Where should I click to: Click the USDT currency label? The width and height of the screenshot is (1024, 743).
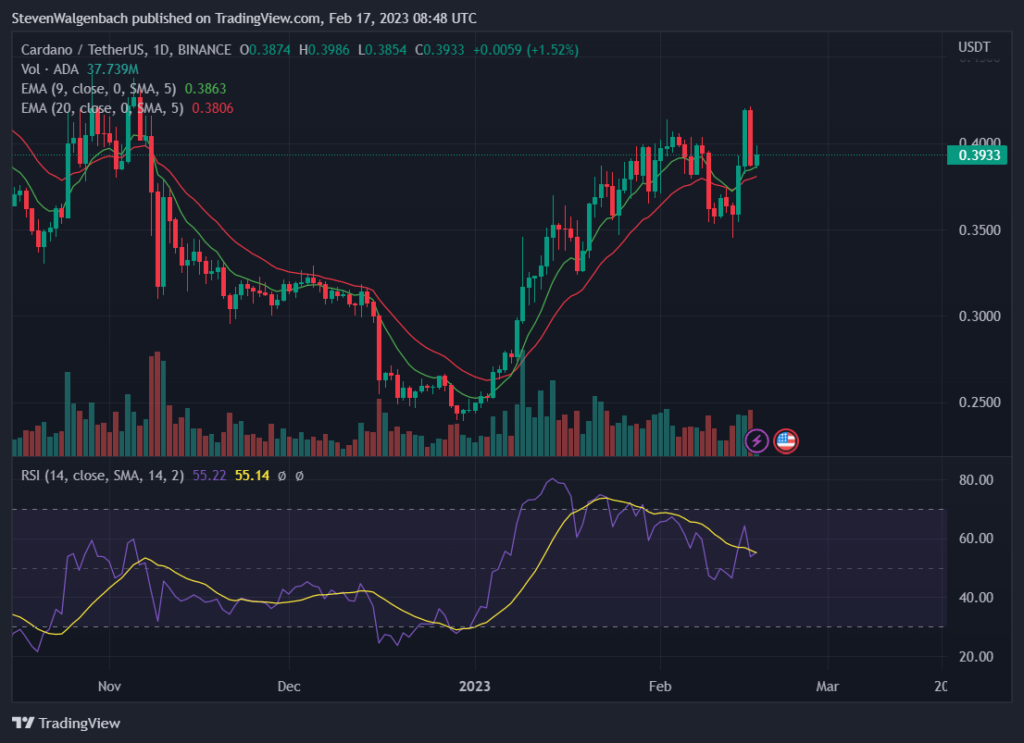[x=974, y=47]
